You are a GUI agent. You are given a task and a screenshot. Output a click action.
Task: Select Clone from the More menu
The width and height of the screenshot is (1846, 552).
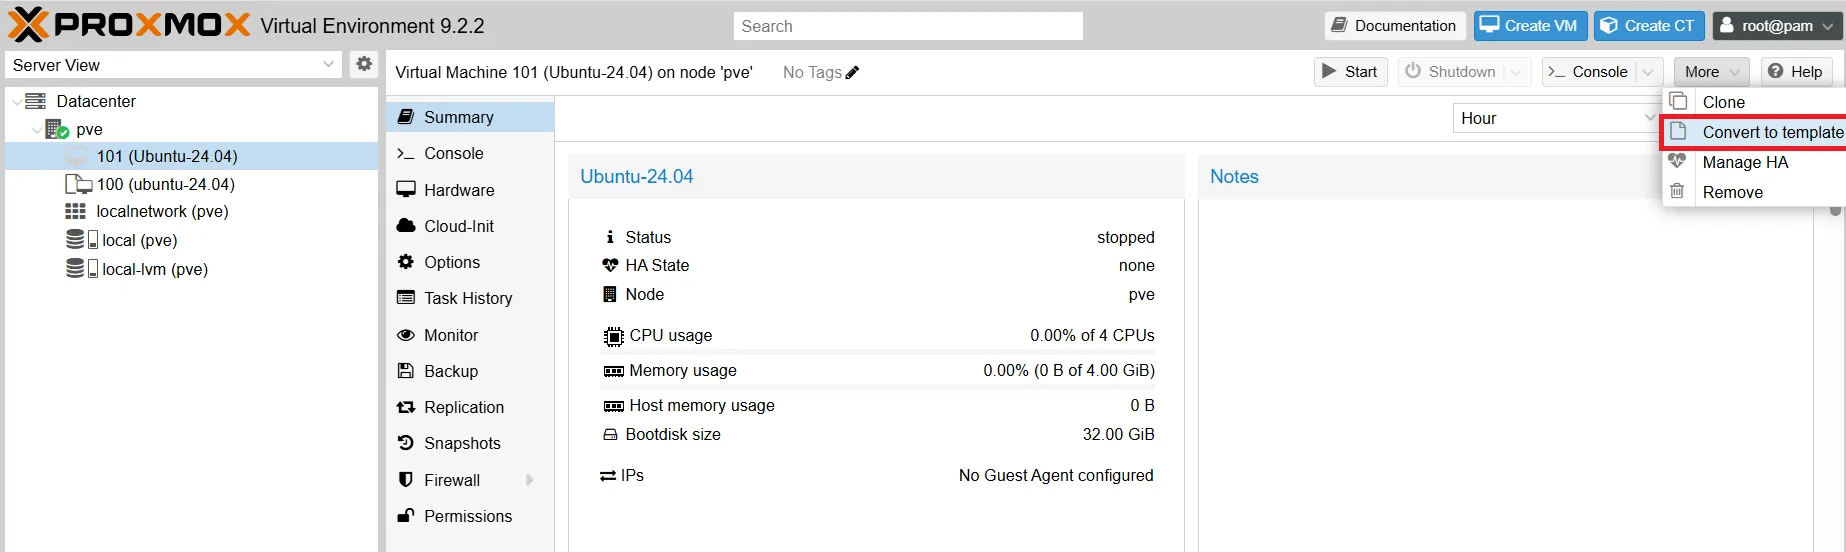click(x=1754, y=102)
